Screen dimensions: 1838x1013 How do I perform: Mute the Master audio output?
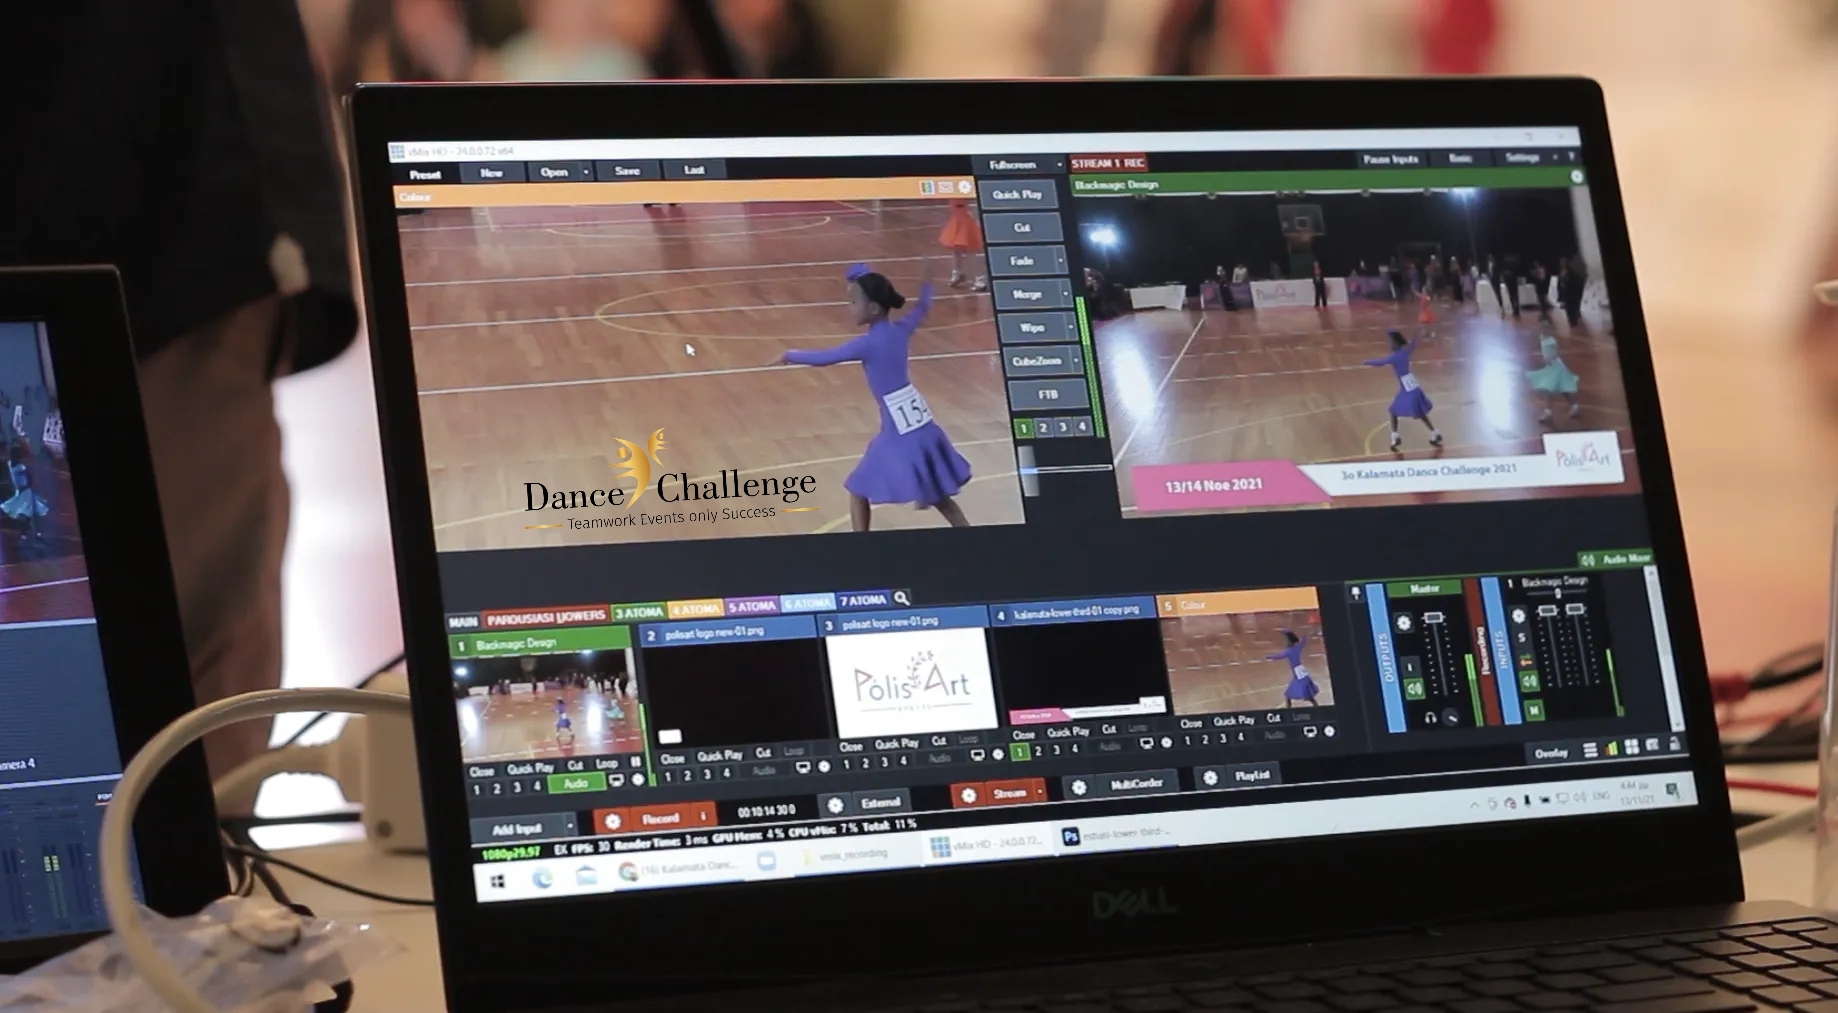tap(1414, 689)
